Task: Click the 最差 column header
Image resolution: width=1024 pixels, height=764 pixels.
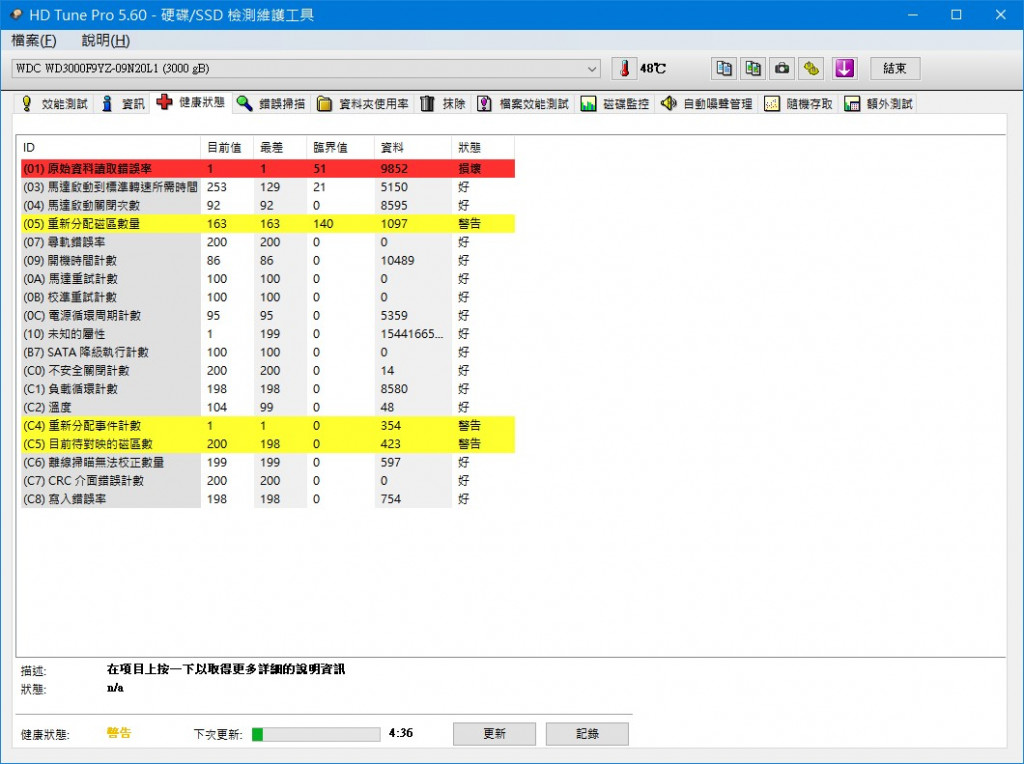Action: point(280,148)
